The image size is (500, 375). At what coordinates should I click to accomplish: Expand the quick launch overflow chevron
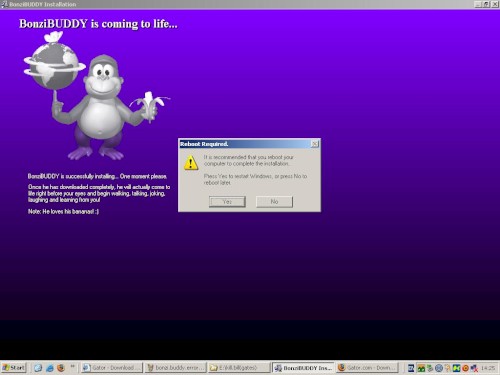point(72,366)
